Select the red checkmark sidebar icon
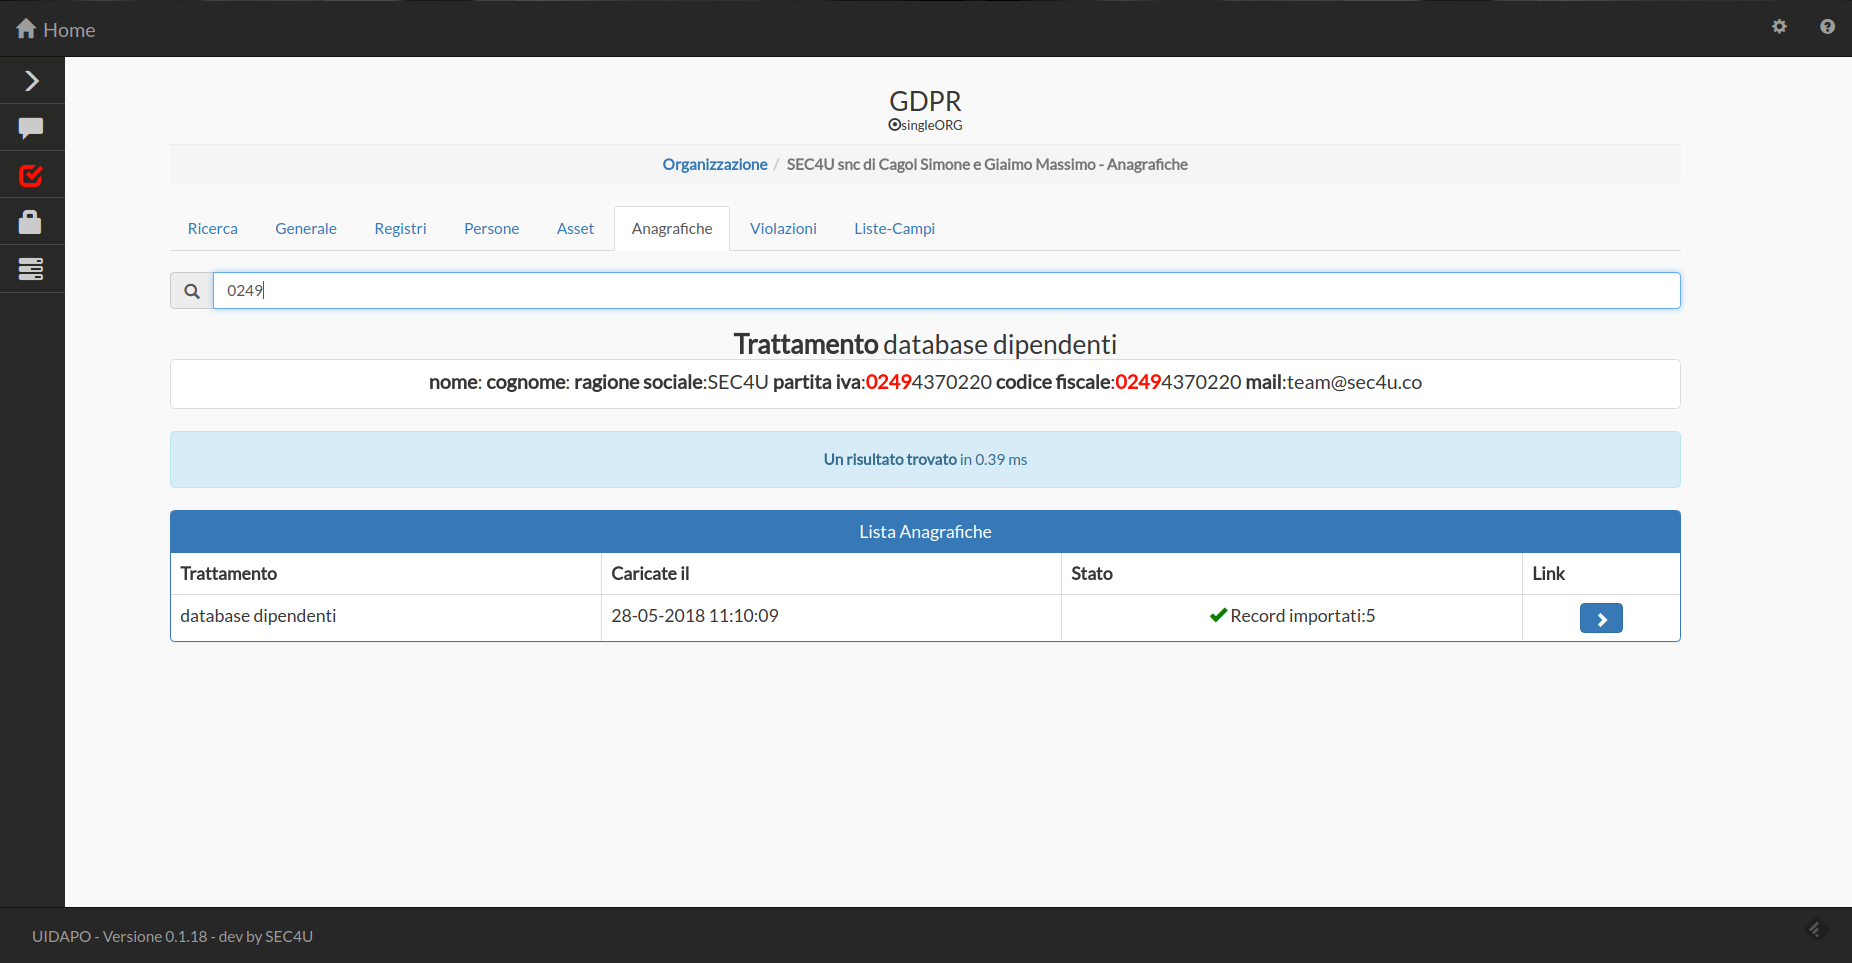This screenshot has height=963, width=1852. click(31, 176)
